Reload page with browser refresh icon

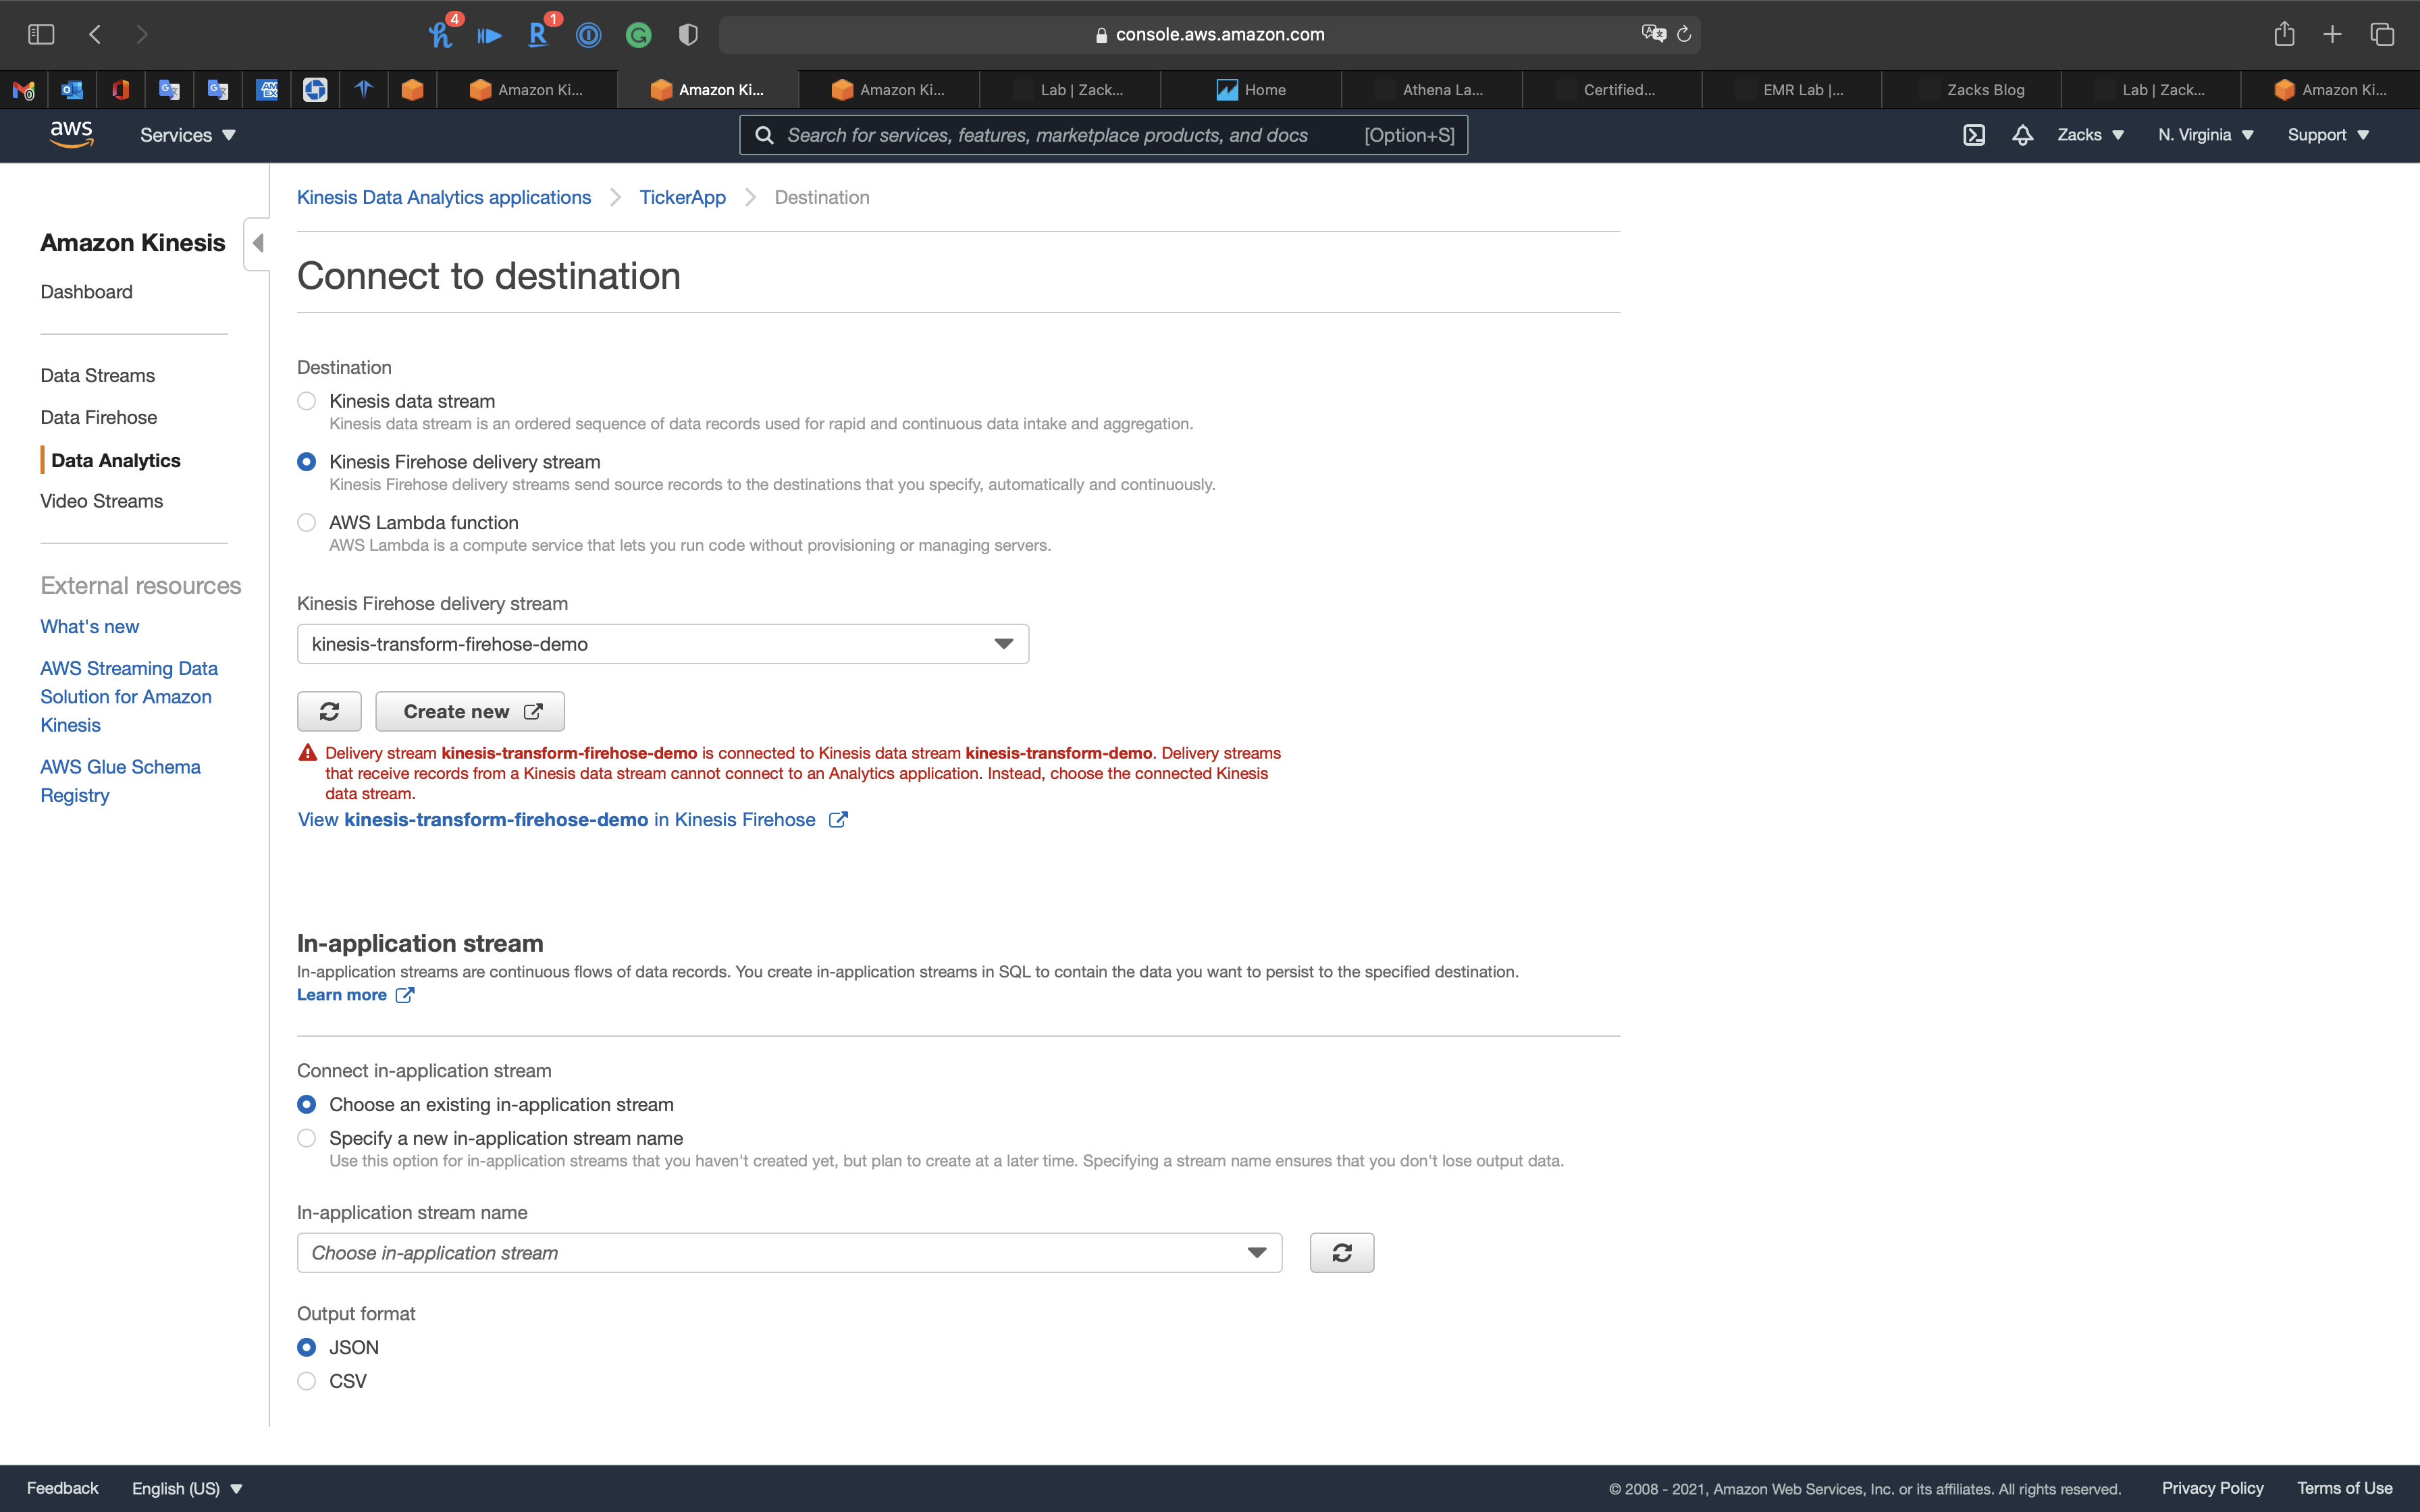coord(1684,34)
